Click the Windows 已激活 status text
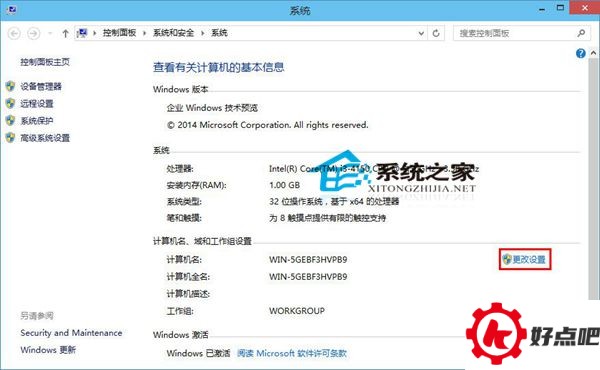 (199, 353)
